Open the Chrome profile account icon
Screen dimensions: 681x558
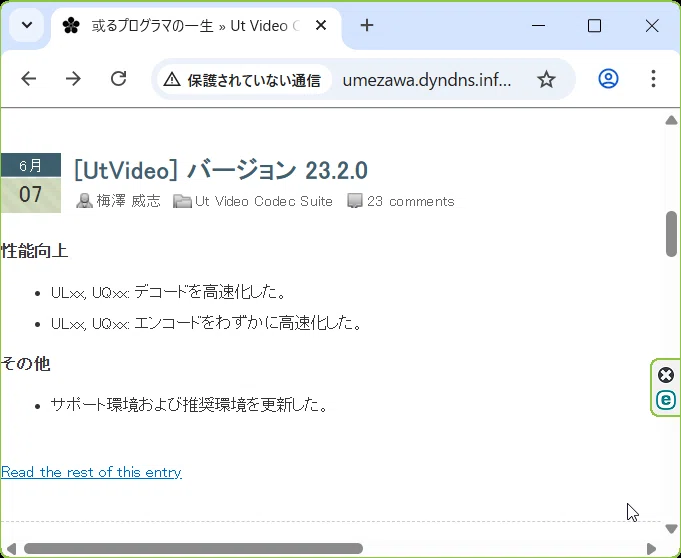(608, 79)
